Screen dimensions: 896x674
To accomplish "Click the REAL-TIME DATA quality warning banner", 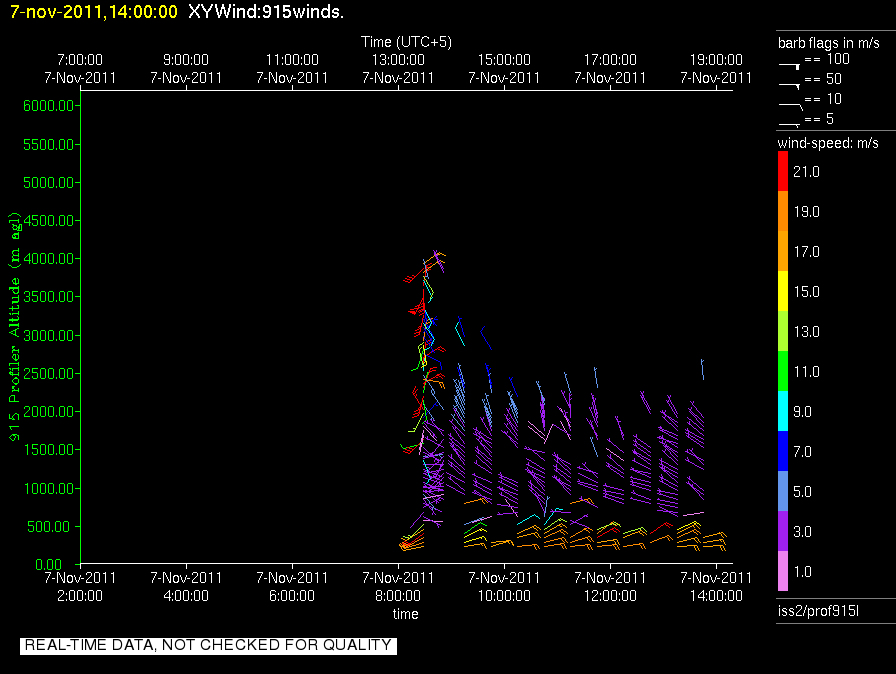I will (208, 645).
